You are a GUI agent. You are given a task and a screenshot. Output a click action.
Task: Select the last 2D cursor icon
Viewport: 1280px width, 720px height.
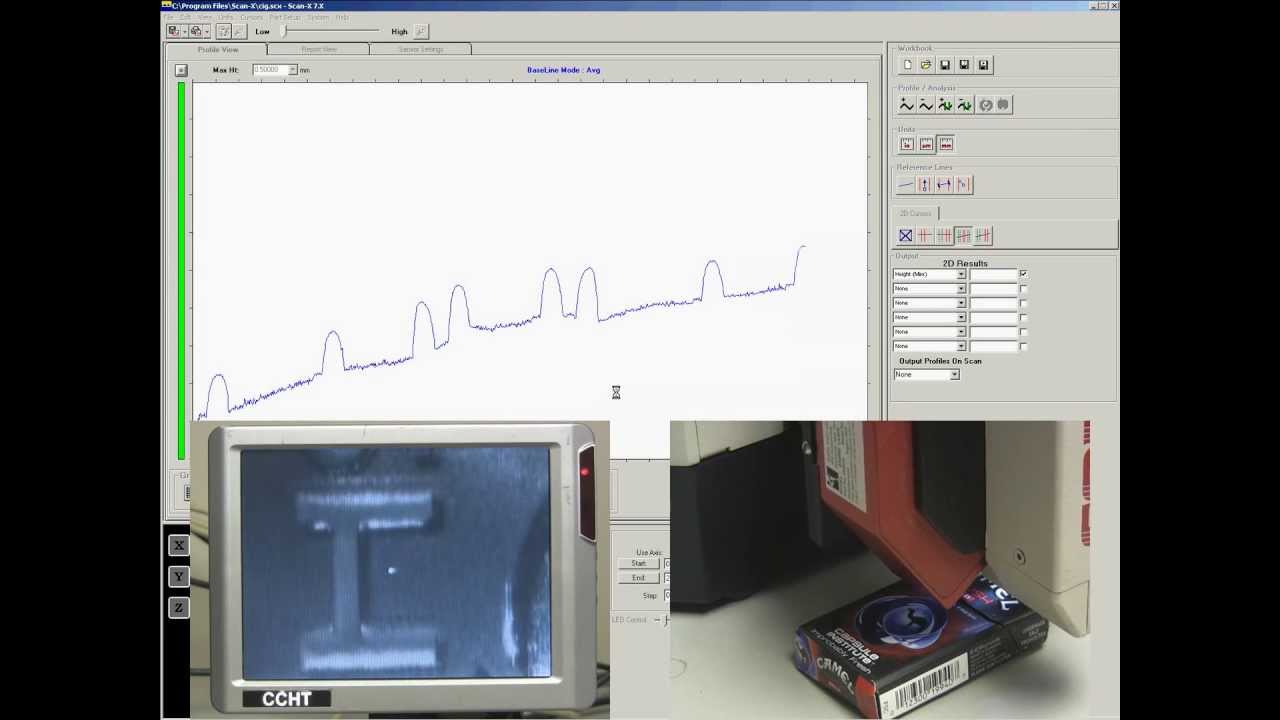(983, 236)
